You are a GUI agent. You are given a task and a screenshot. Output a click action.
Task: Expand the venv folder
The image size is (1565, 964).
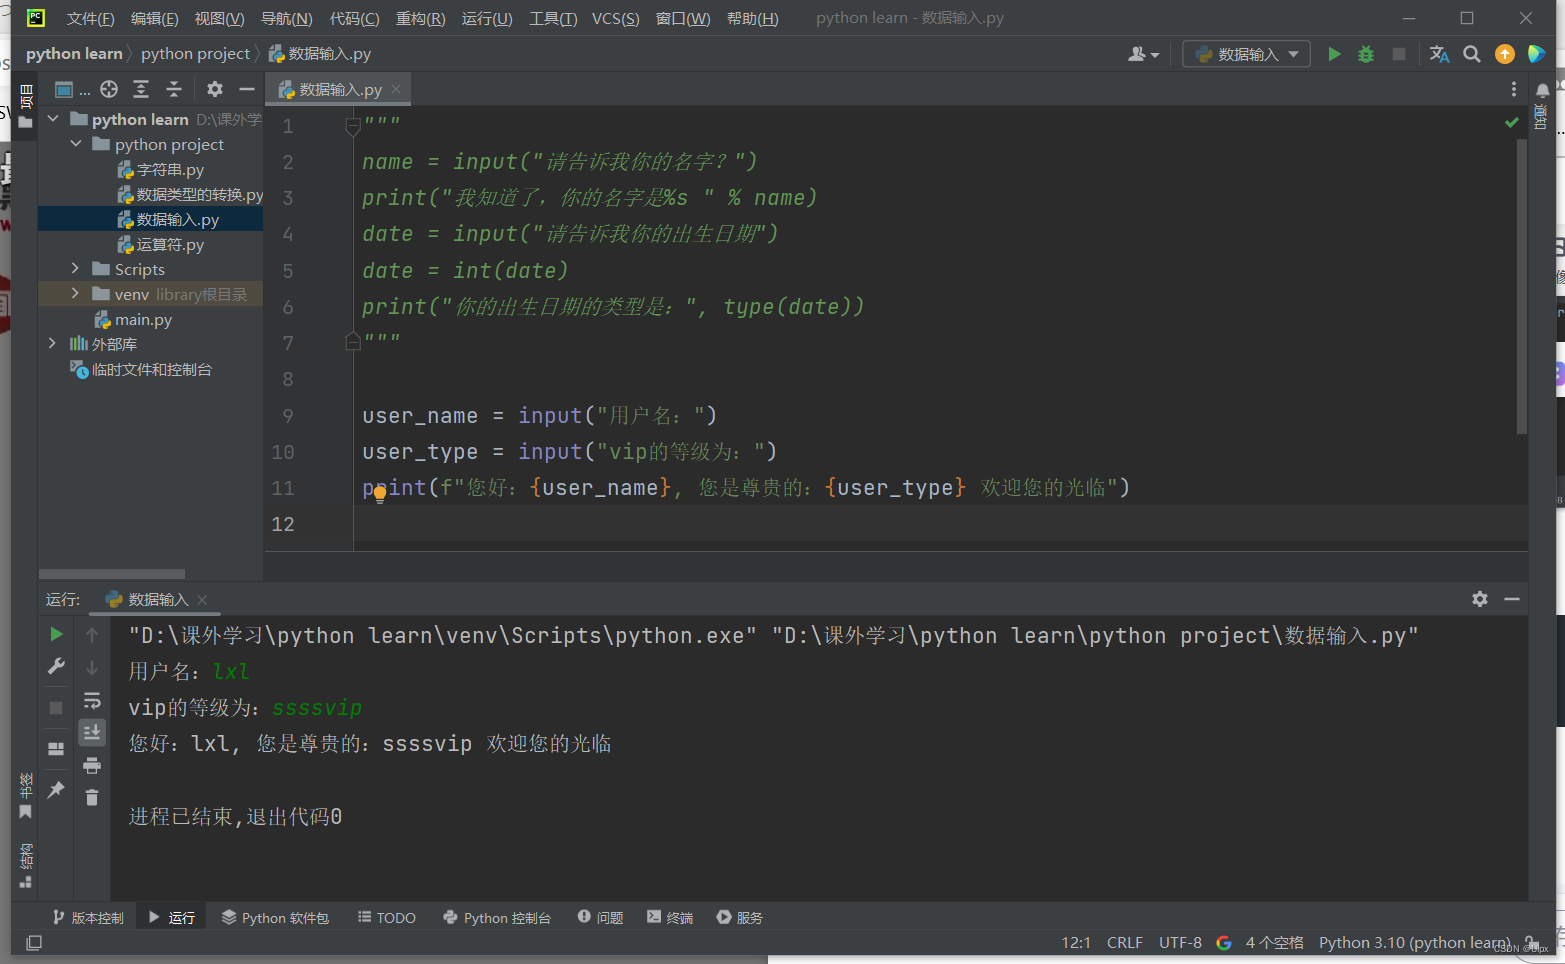click(75, 293)
